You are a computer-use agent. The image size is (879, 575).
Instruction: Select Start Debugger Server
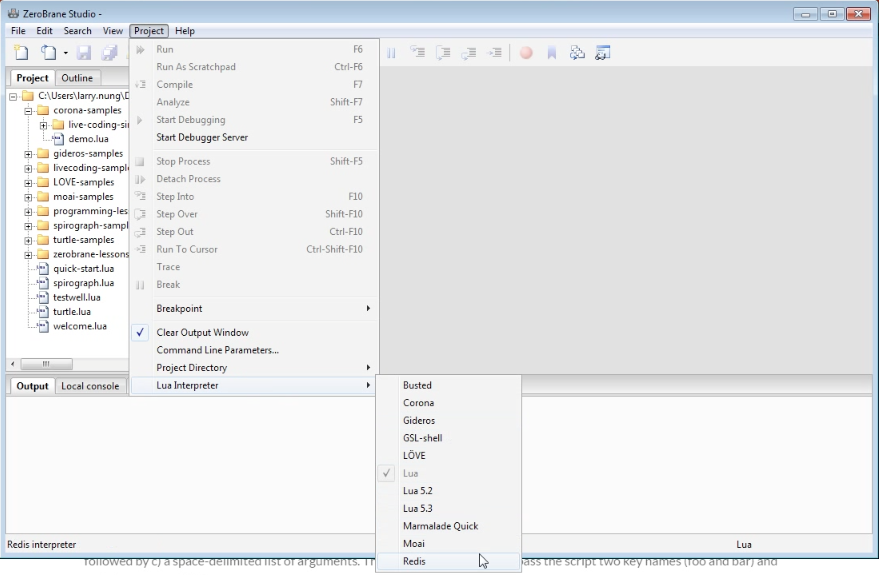(x=254, y=137)
